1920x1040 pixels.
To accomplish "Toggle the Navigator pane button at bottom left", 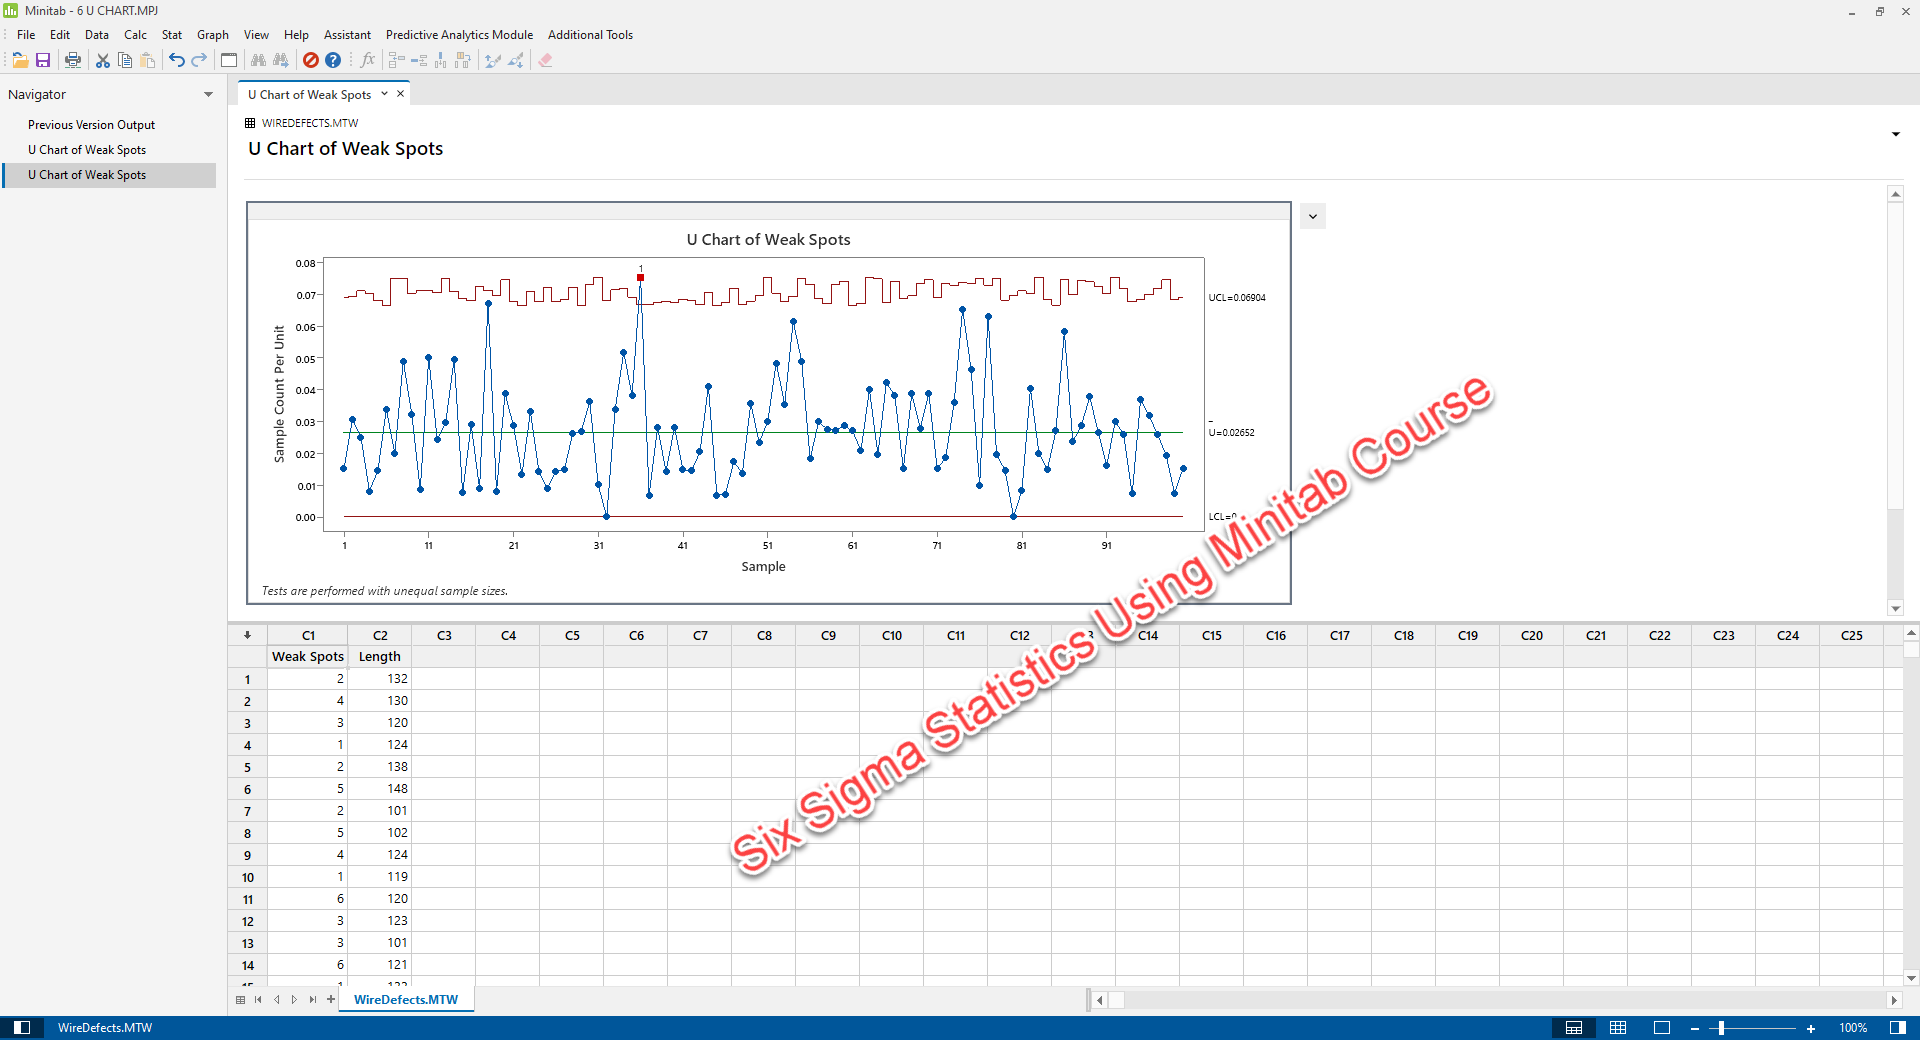I will pyautogui.click(x=22, y=1028).
